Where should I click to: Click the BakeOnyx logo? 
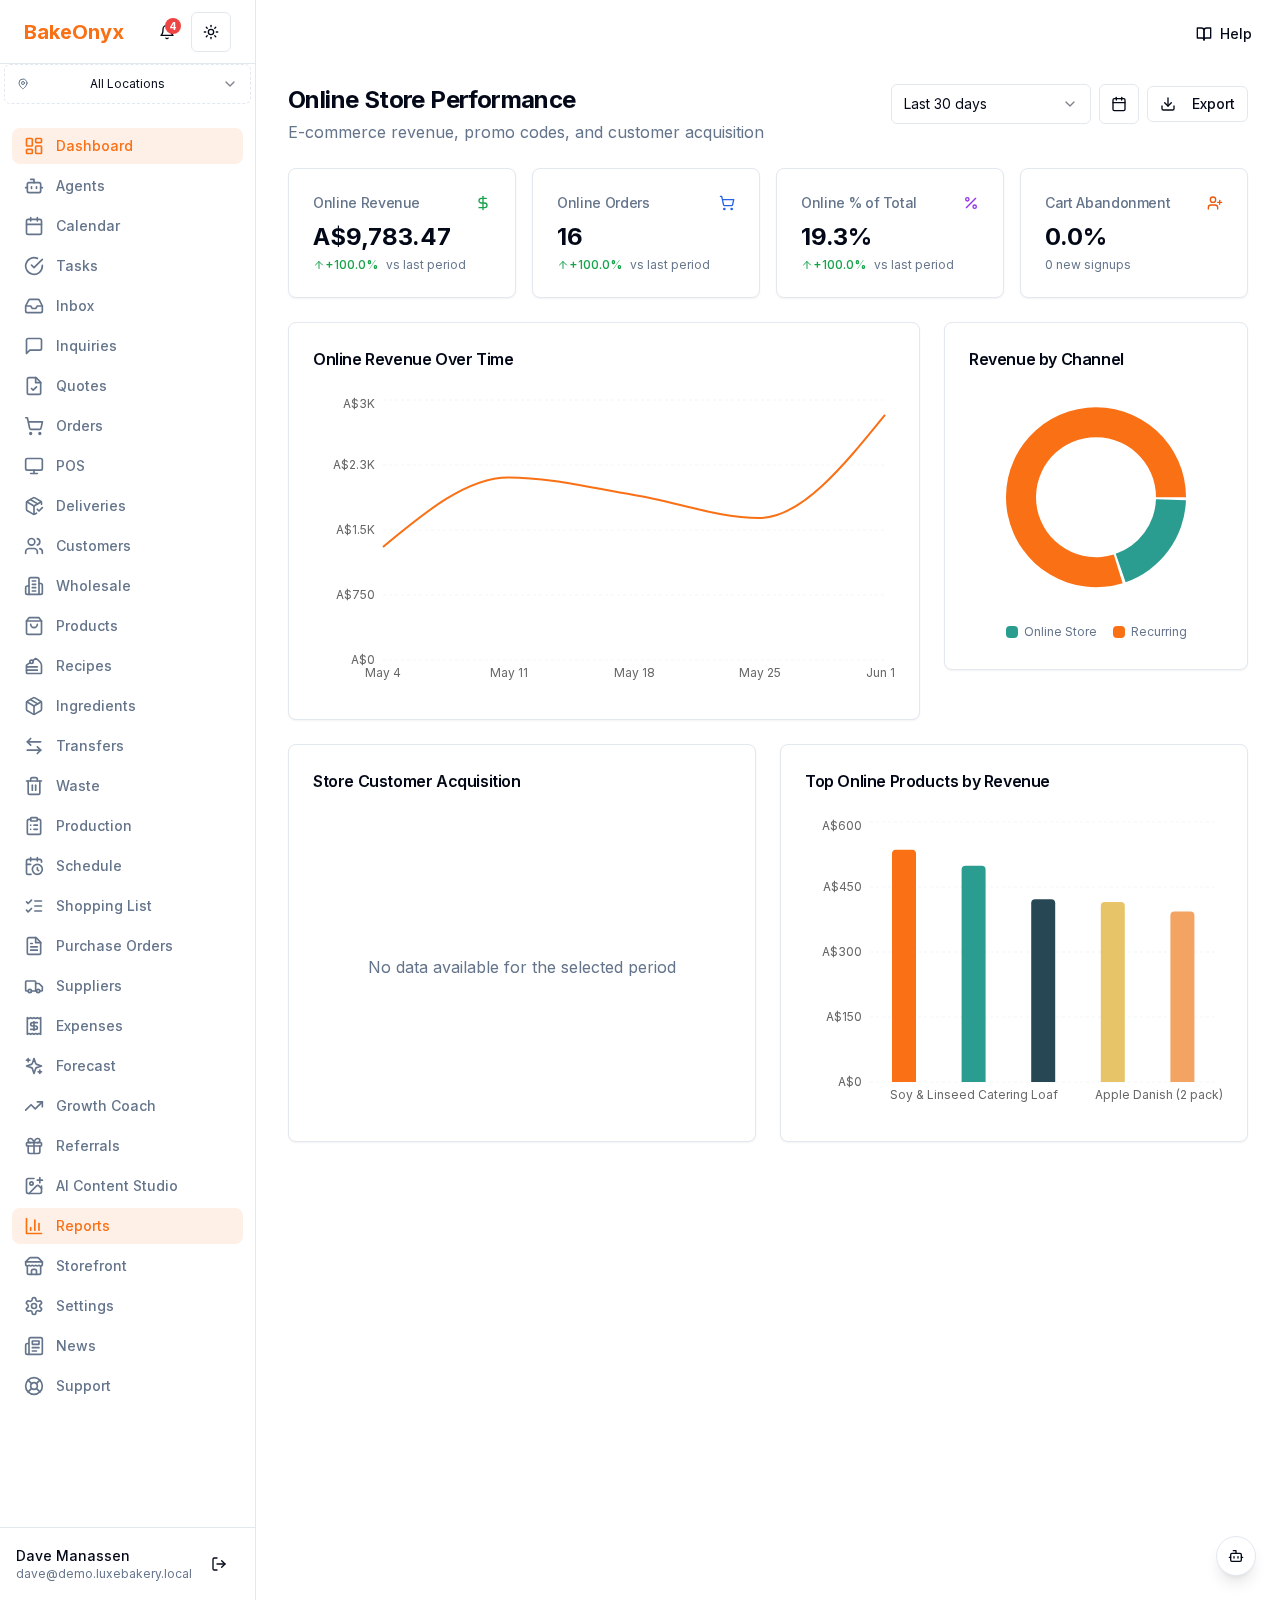[x=74, y=32]
